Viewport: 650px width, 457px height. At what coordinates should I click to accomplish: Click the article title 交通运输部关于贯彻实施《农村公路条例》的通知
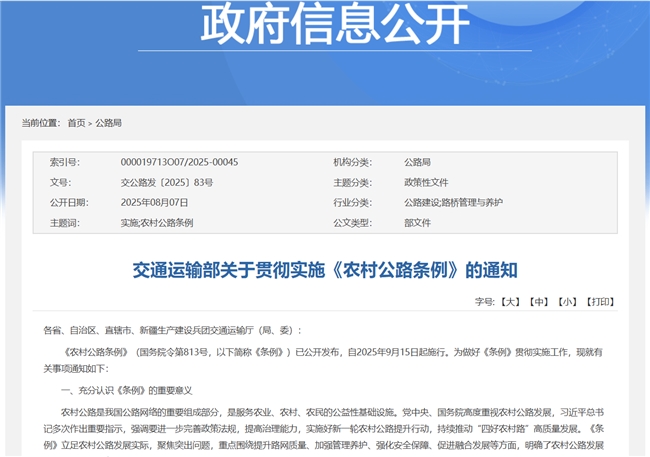coord(325,270)
